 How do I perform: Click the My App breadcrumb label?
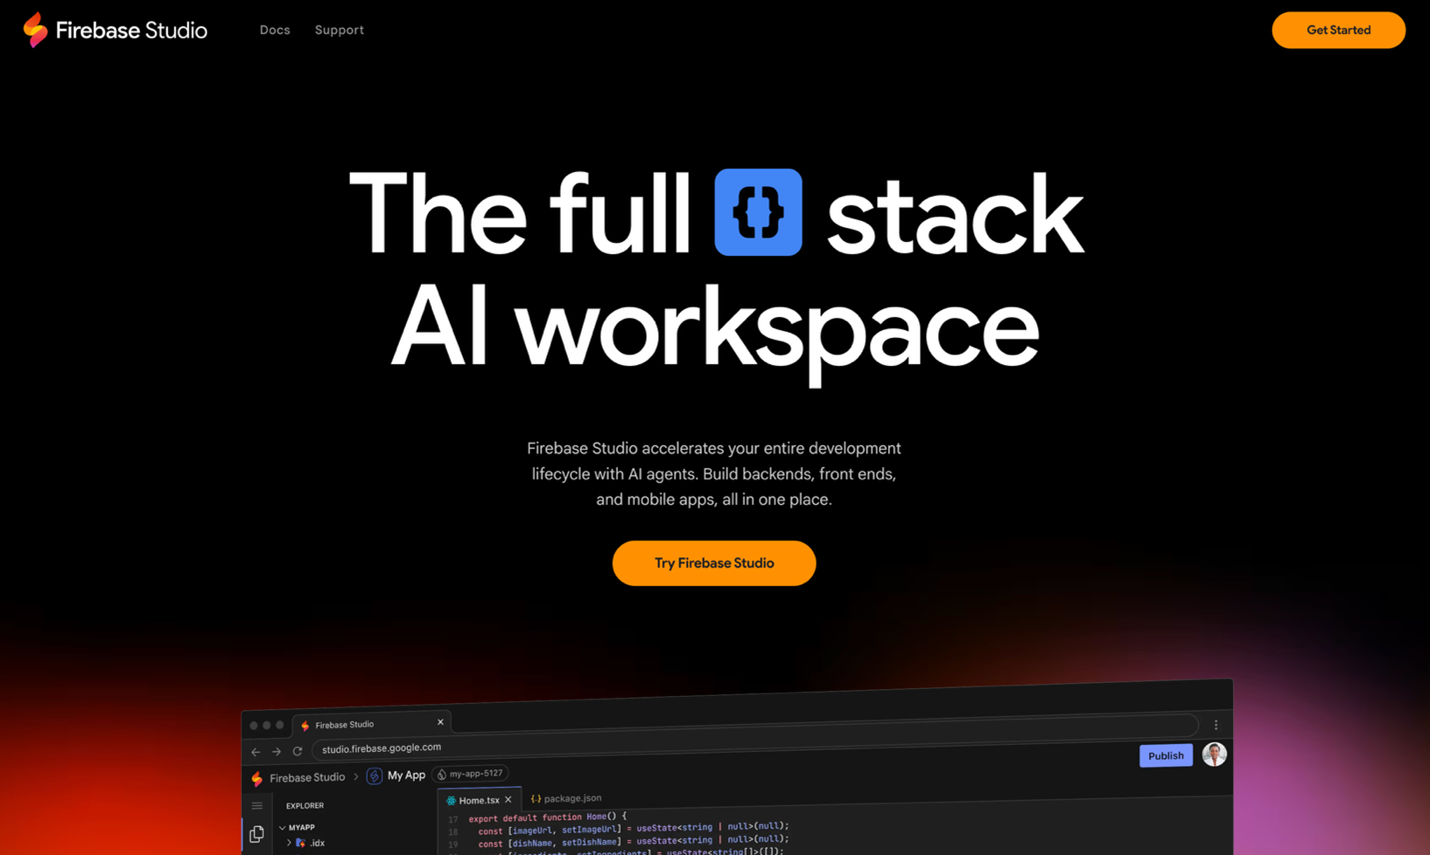tap(406, 775)
